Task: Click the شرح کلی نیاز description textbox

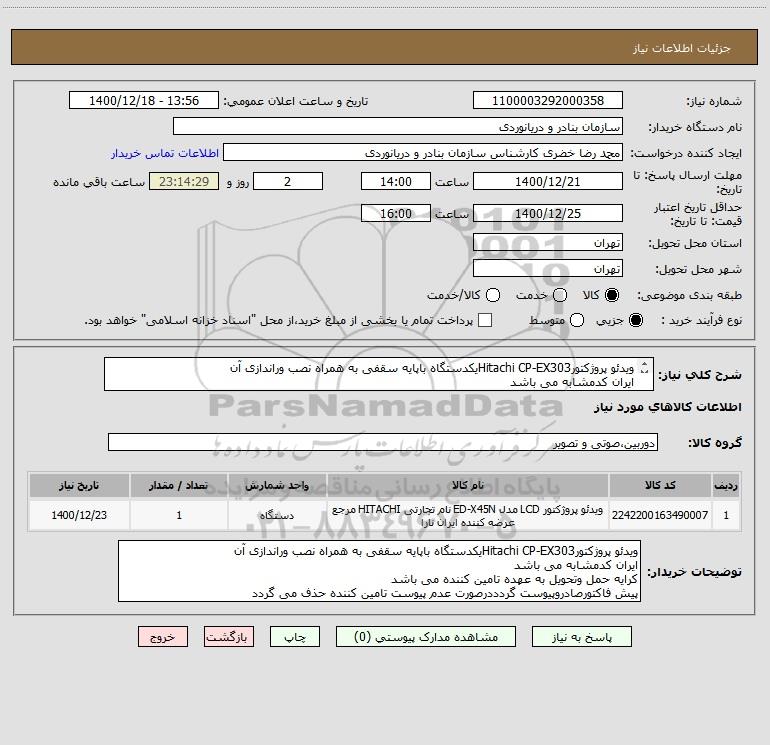Action: point(379,374)
